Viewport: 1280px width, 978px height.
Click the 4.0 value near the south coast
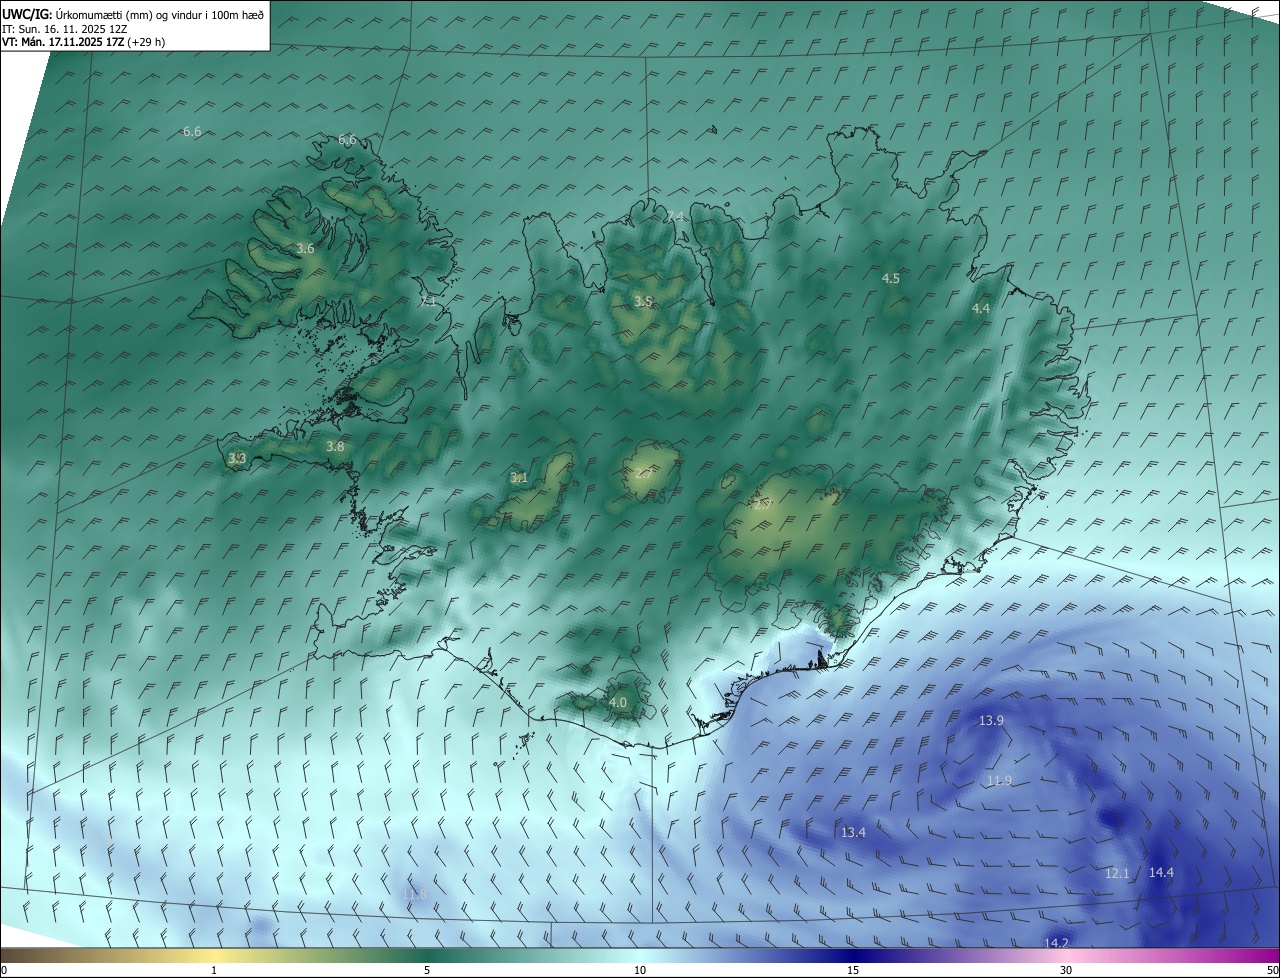coord(618,702)
